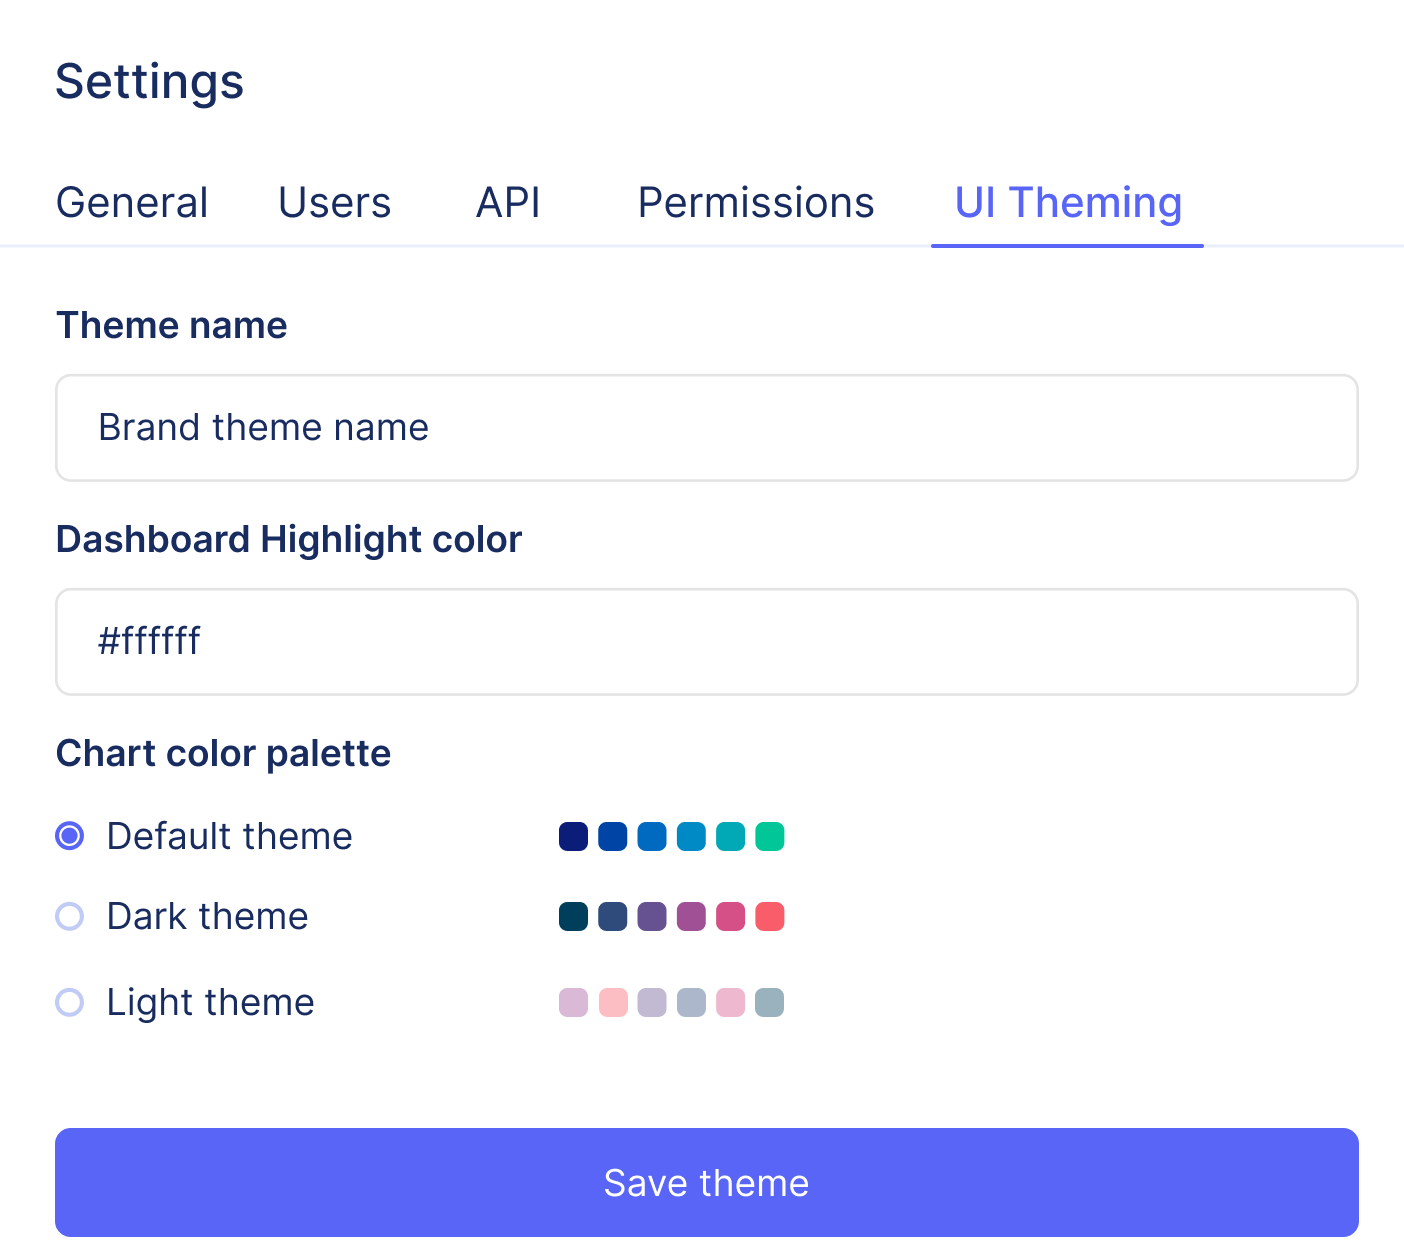Click the Light theme label text
1404x1254 pixels.
coord(211,1002)
